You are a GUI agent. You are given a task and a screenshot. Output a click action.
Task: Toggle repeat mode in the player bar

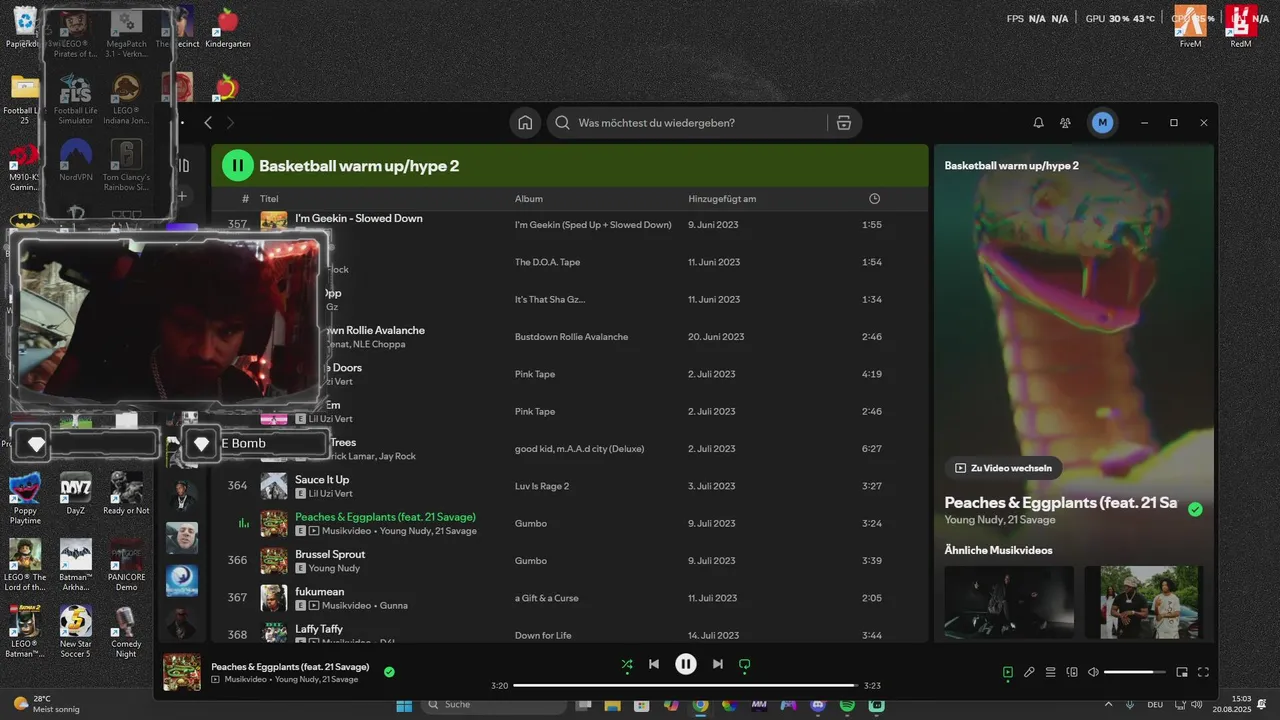click(x=744, y=664)
